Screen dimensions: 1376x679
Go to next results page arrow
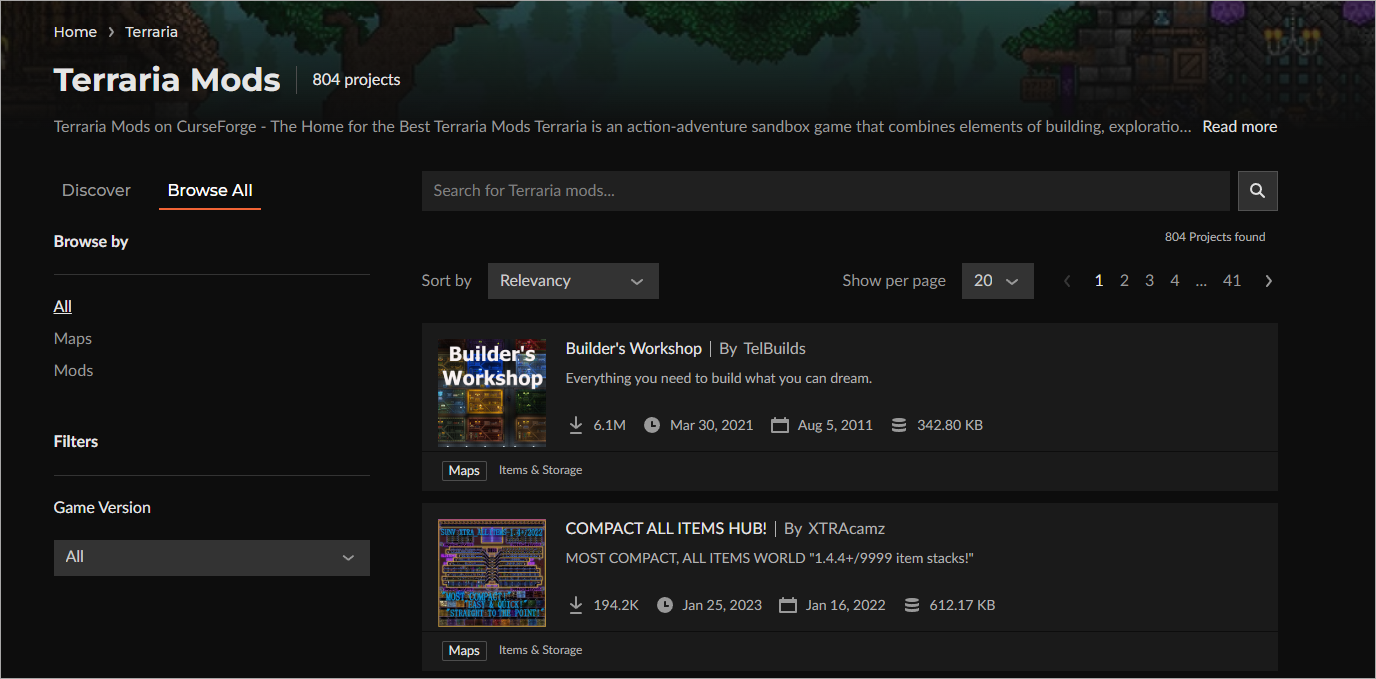(x=1268, y=281)
